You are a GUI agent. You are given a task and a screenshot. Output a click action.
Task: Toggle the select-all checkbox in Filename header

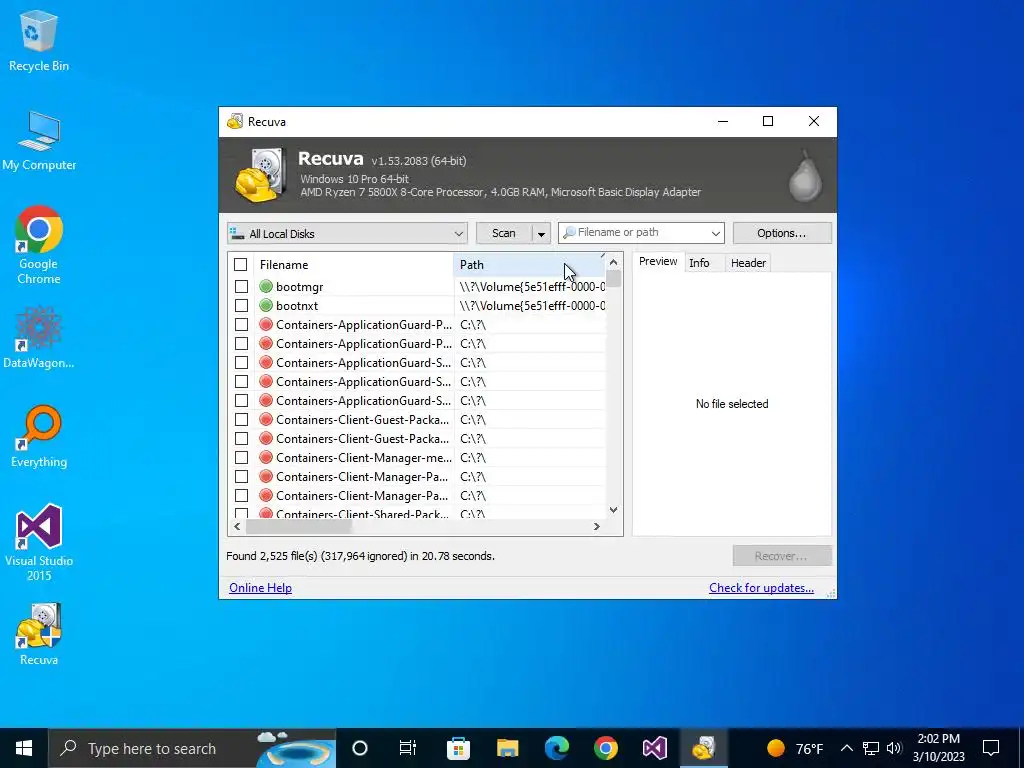point(240,264)
